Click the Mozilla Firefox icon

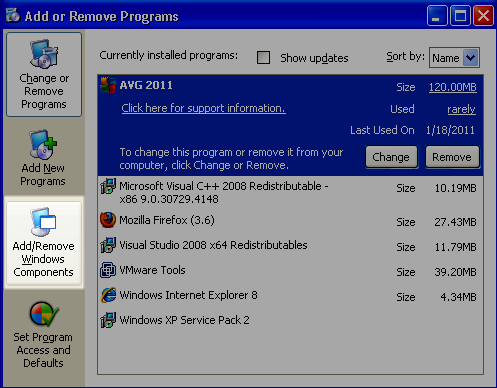(108, 220)
